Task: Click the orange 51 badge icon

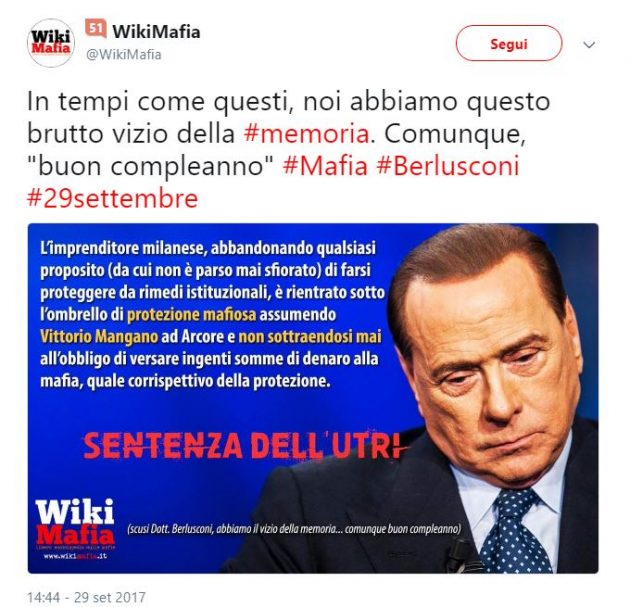Action: point(96,29)
